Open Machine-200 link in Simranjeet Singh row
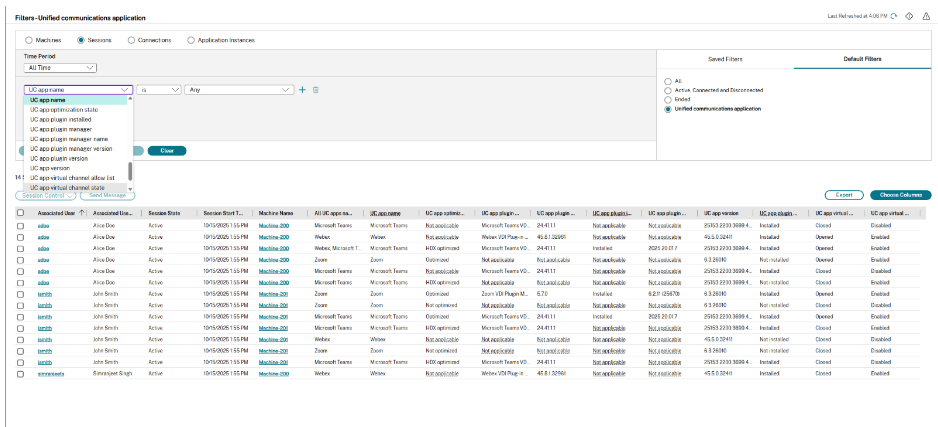The width and height of the screenshot is (938, 427). (x=274, y=374)
